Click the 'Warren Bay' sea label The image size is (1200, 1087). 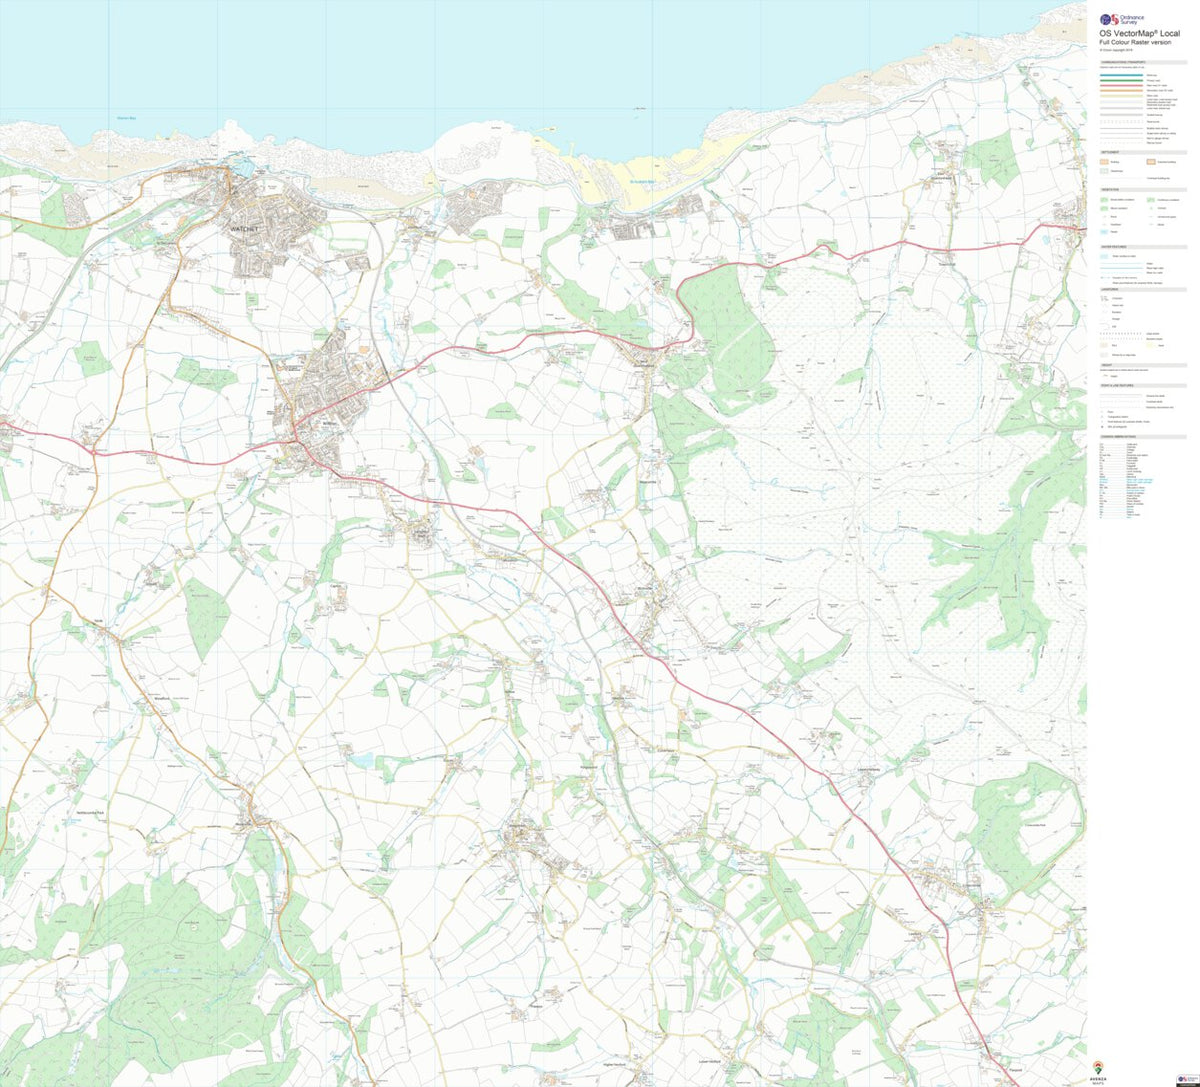point(127,120)
